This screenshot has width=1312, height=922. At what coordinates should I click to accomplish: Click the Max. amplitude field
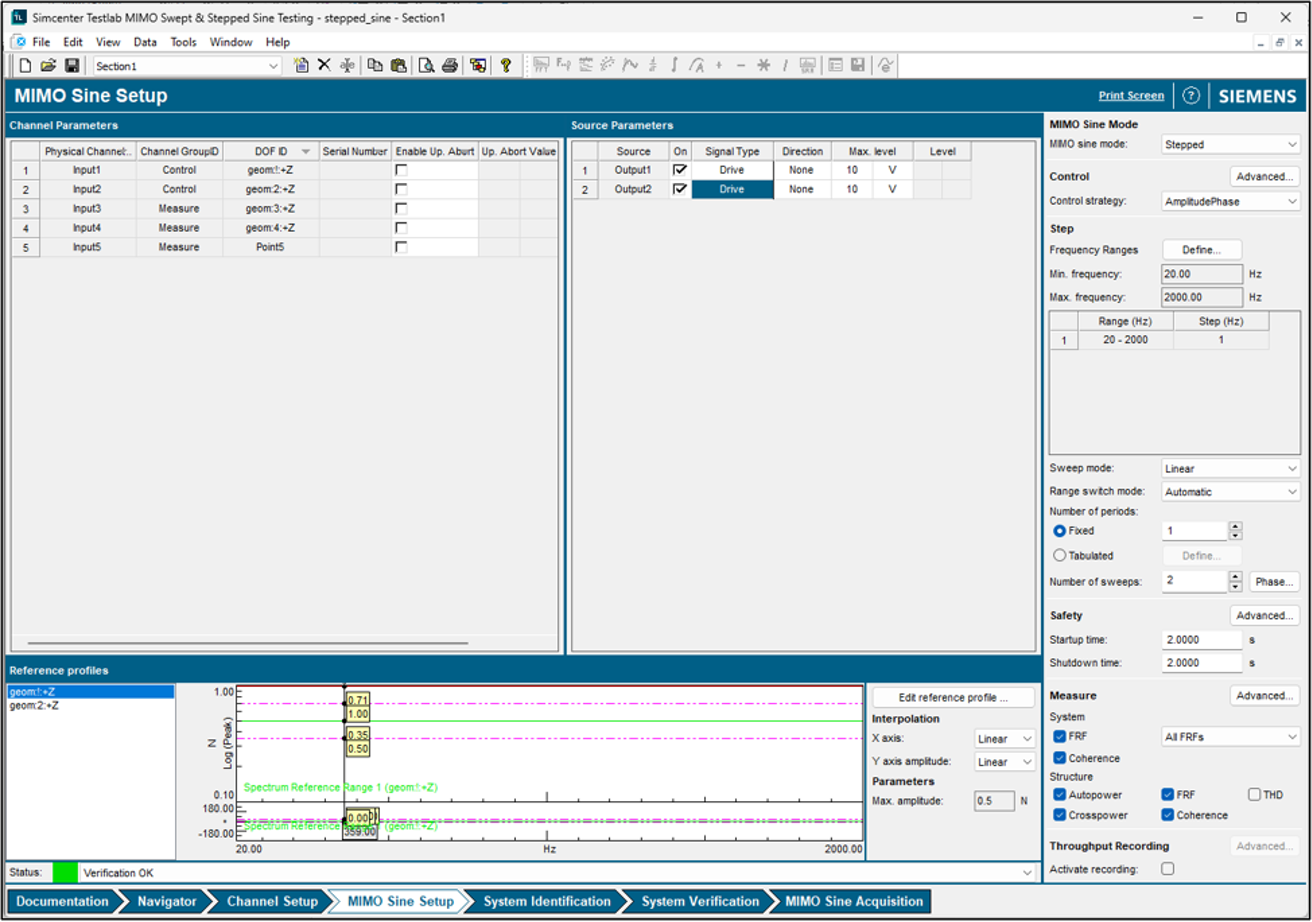coord(992,801)
